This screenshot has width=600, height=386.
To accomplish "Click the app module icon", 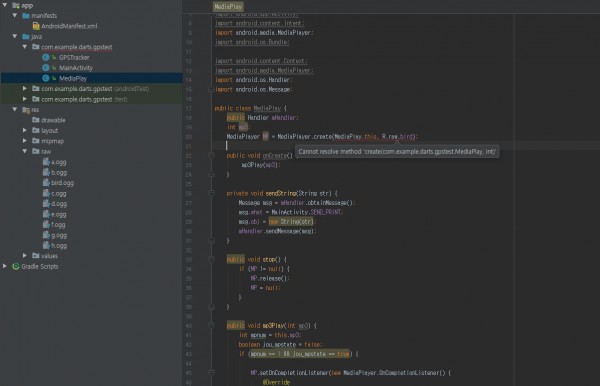I will coord(16,5).
